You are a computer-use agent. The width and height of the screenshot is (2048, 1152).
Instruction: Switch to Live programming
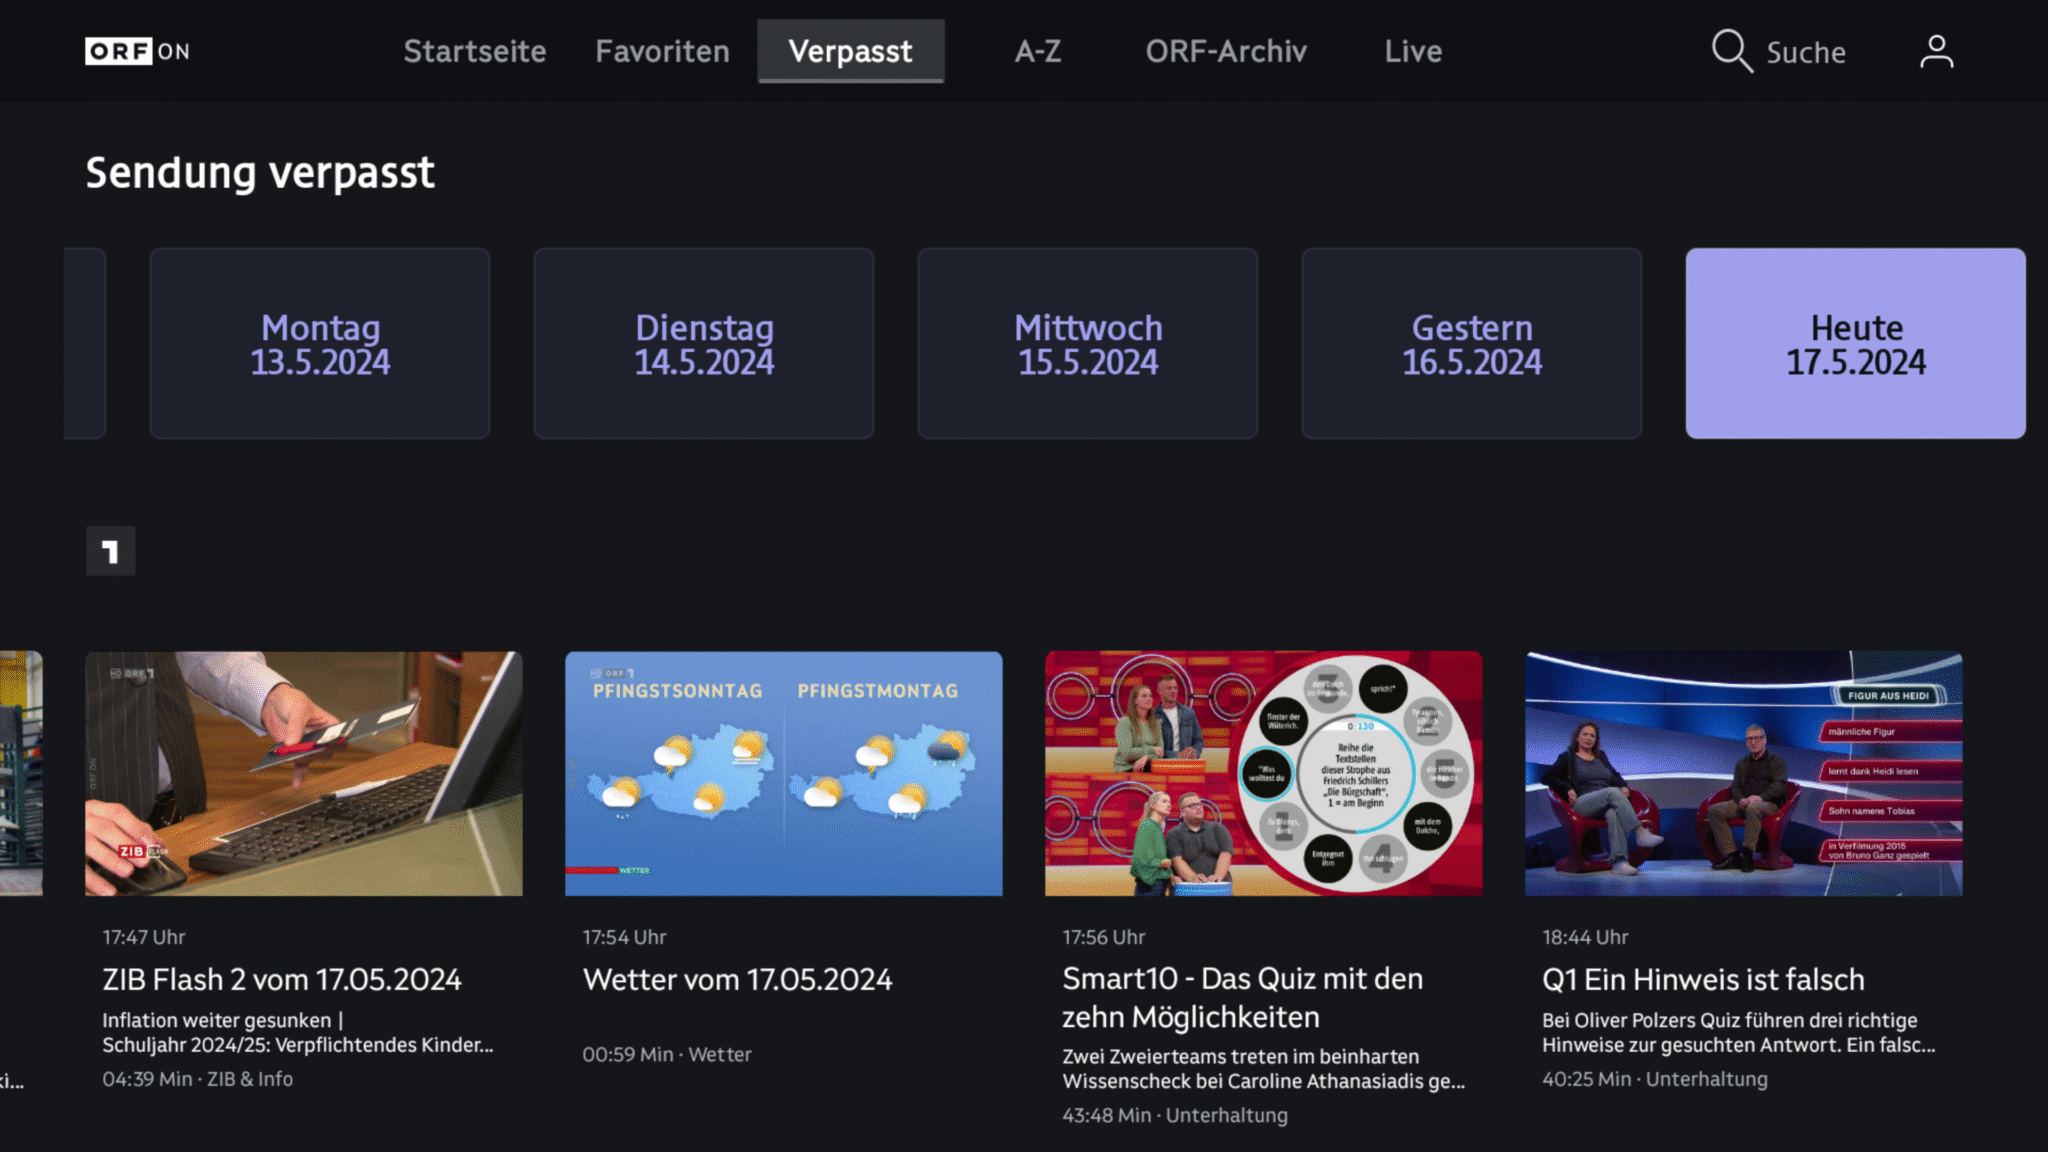pos(1412,51)
